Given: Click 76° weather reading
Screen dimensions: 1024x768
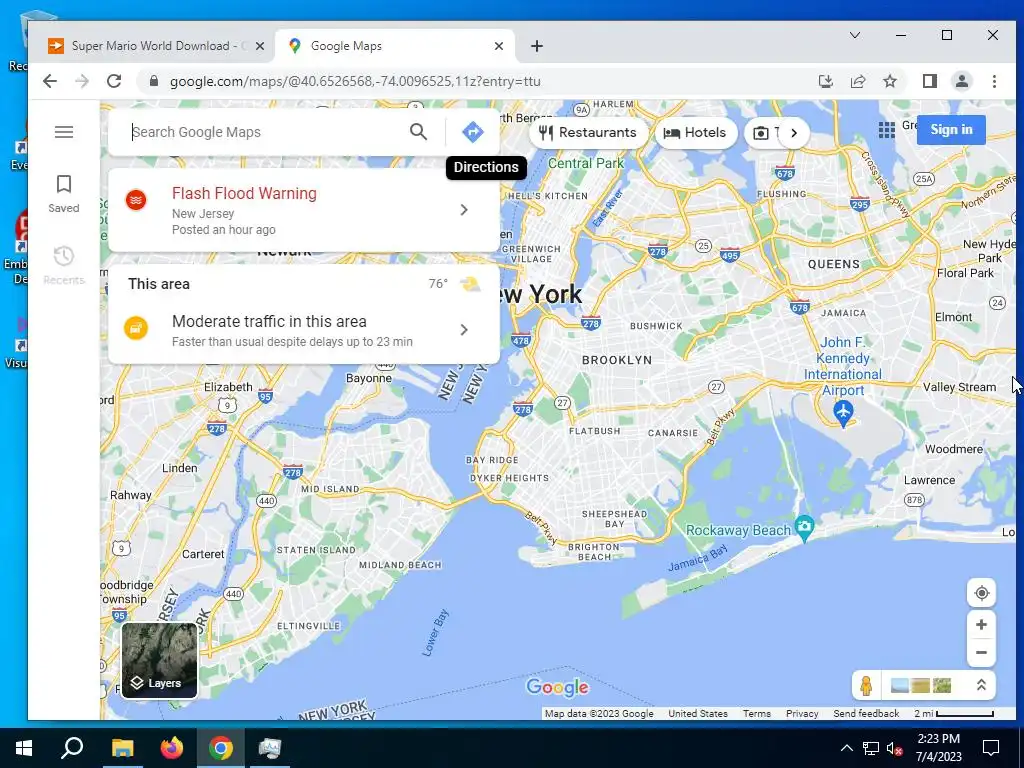Looking at the screenshot, I should coord(438,283).
